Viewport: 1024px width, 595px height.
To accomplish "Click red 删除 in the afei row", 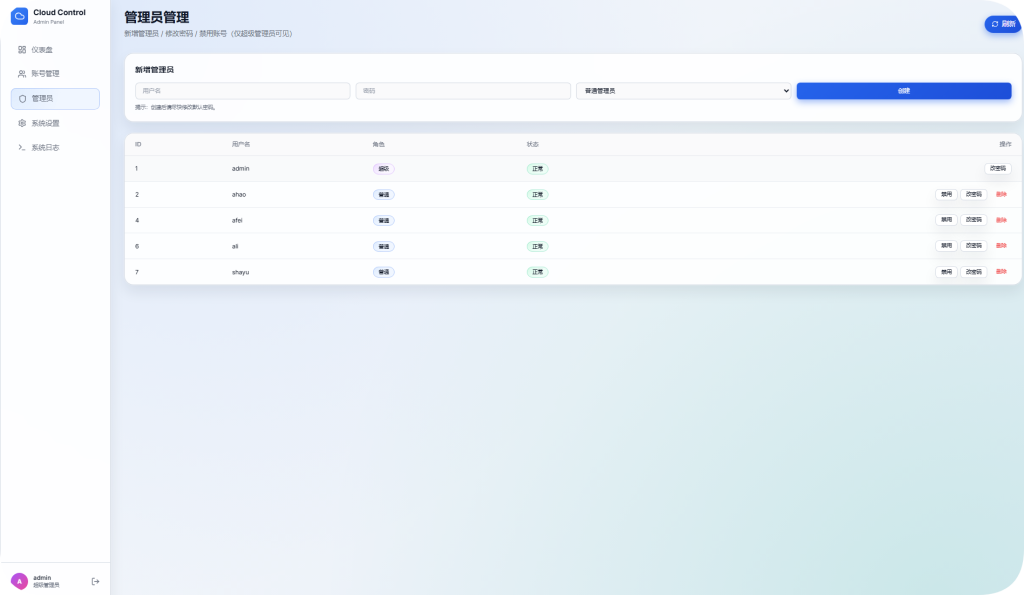I will coord(1001,220).
